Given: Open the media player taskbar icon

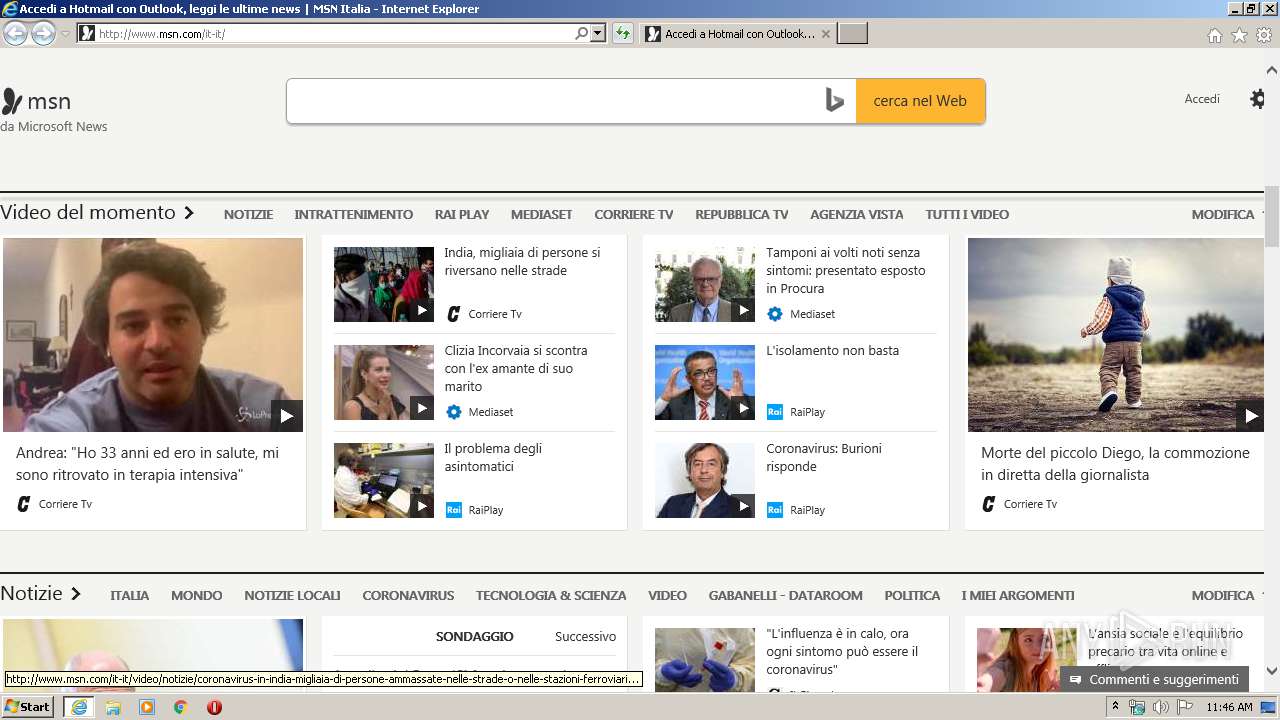Looking at the screenshot, I should [x=147, y=707].
